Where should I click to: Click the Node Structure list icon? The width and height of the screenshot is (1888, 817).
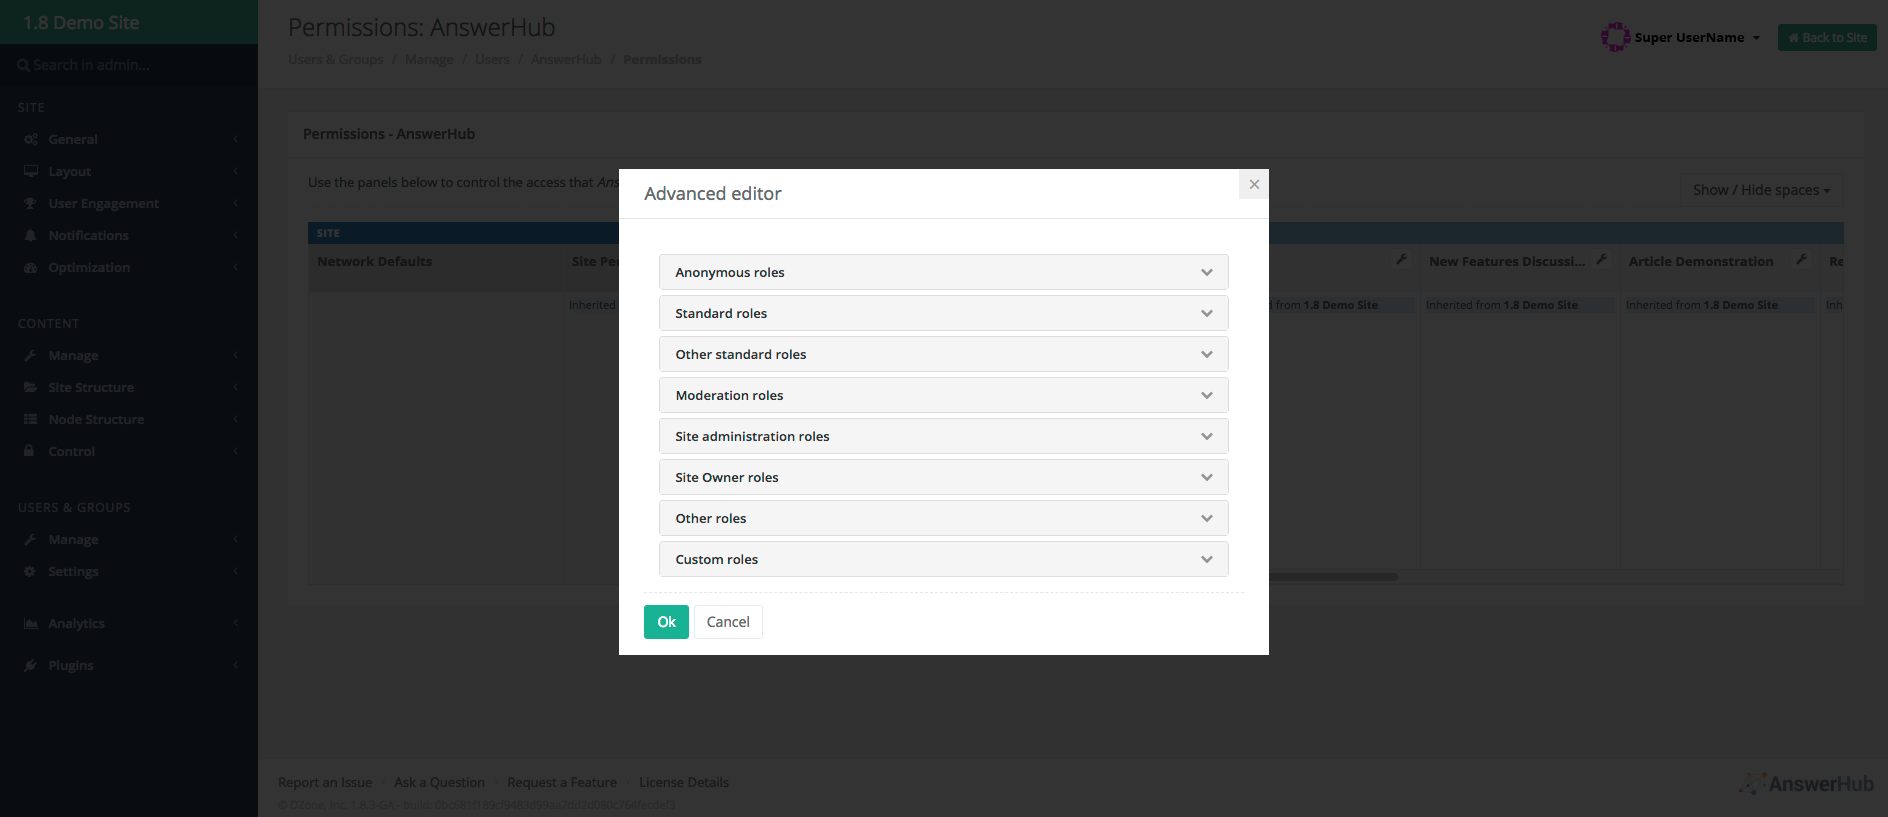pyautogui.click(x=31, y=419)
